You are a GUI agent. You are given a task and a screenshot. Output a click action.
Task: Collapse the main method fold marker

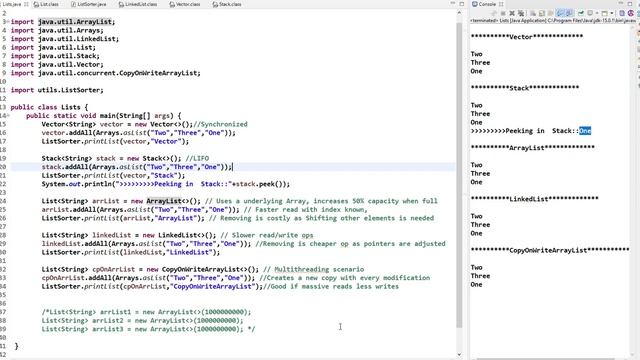(8, 116)
